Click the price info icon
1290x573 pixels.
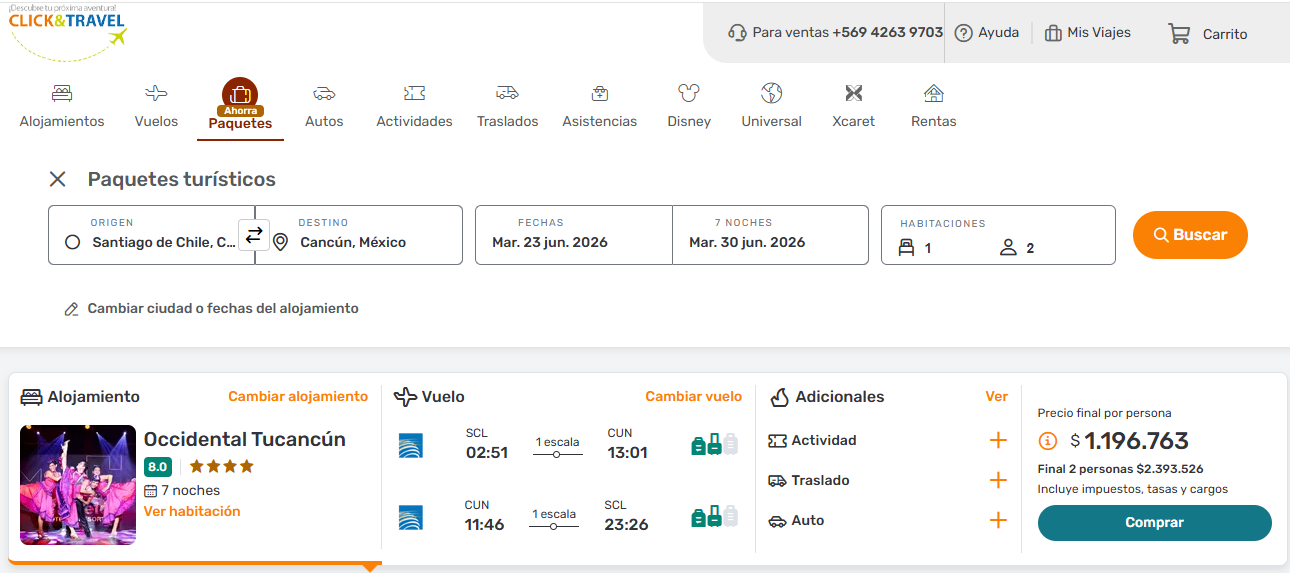[1048, 441]
